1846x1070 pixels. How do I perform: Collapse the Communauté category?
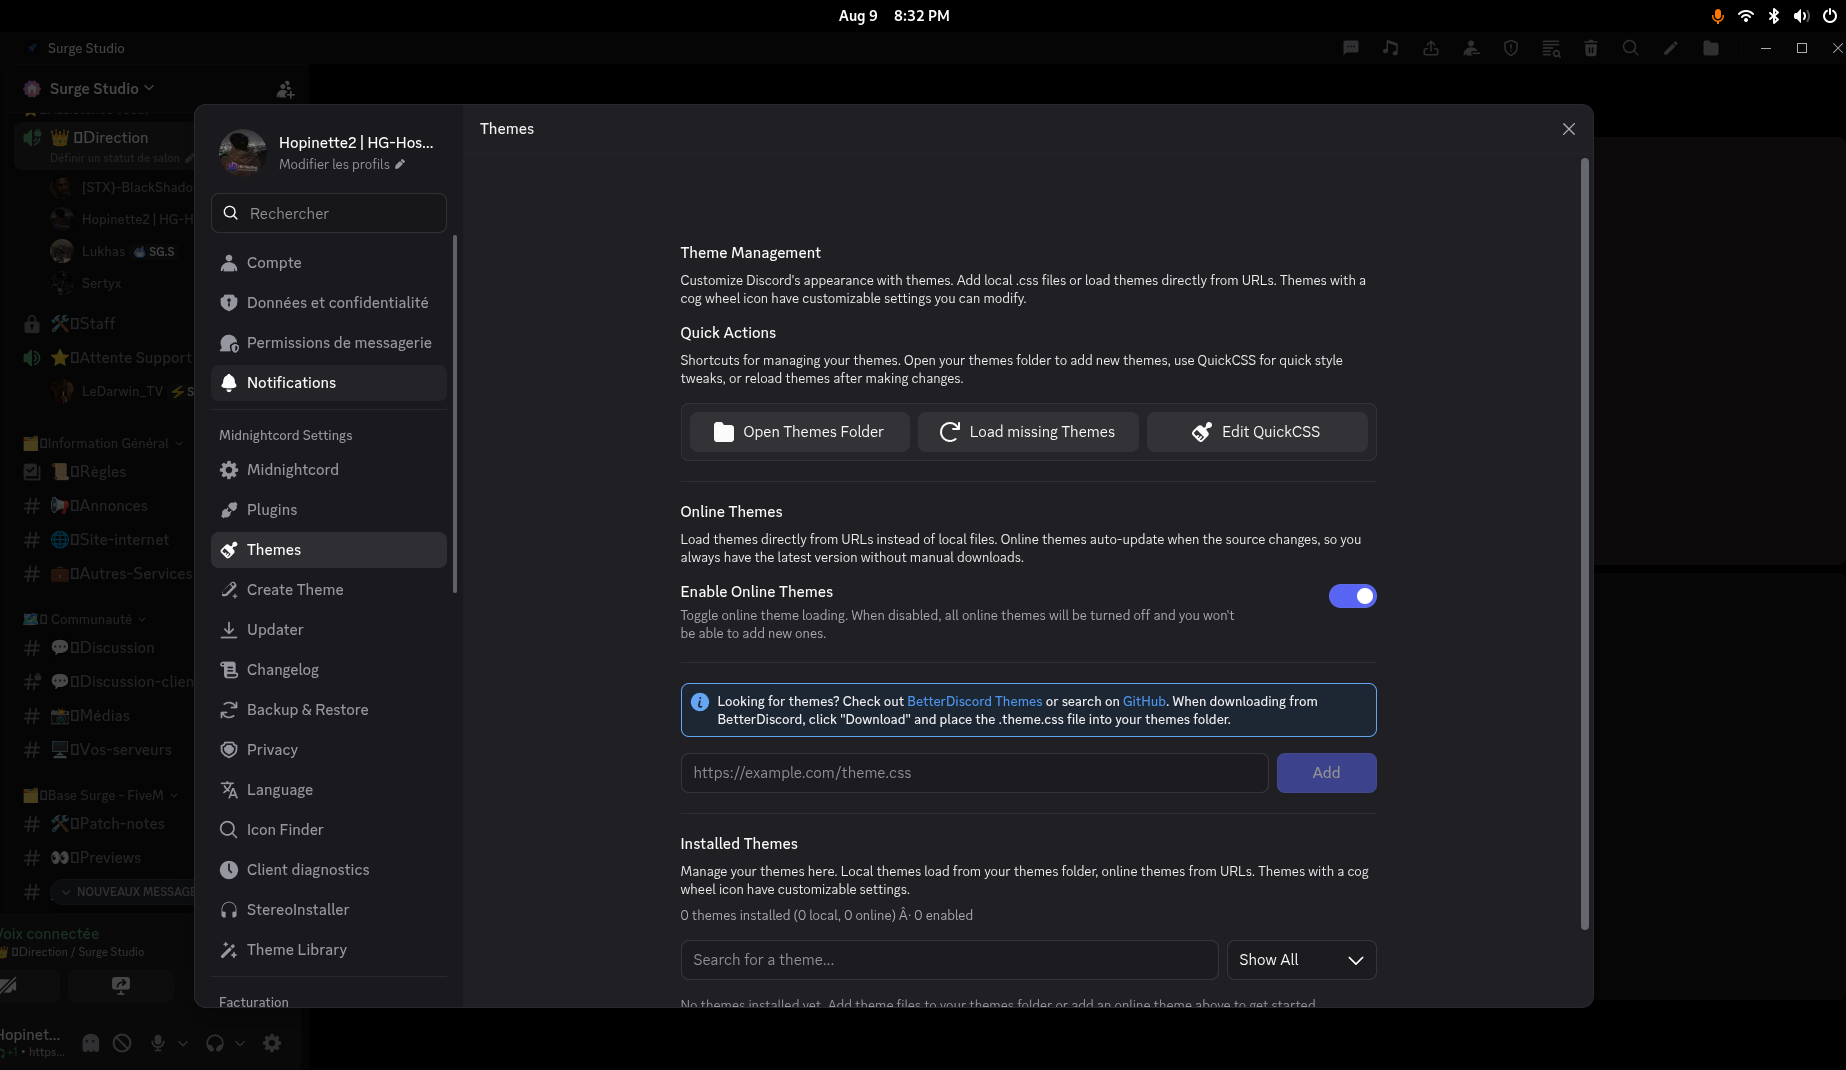84,619
